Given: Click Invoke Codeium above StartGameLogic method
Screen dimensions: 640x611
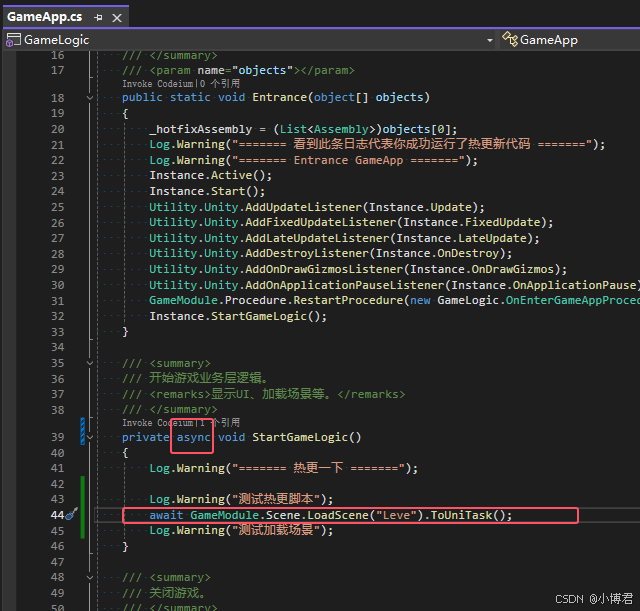Looking at the screenshot, I should coord(158,423).
